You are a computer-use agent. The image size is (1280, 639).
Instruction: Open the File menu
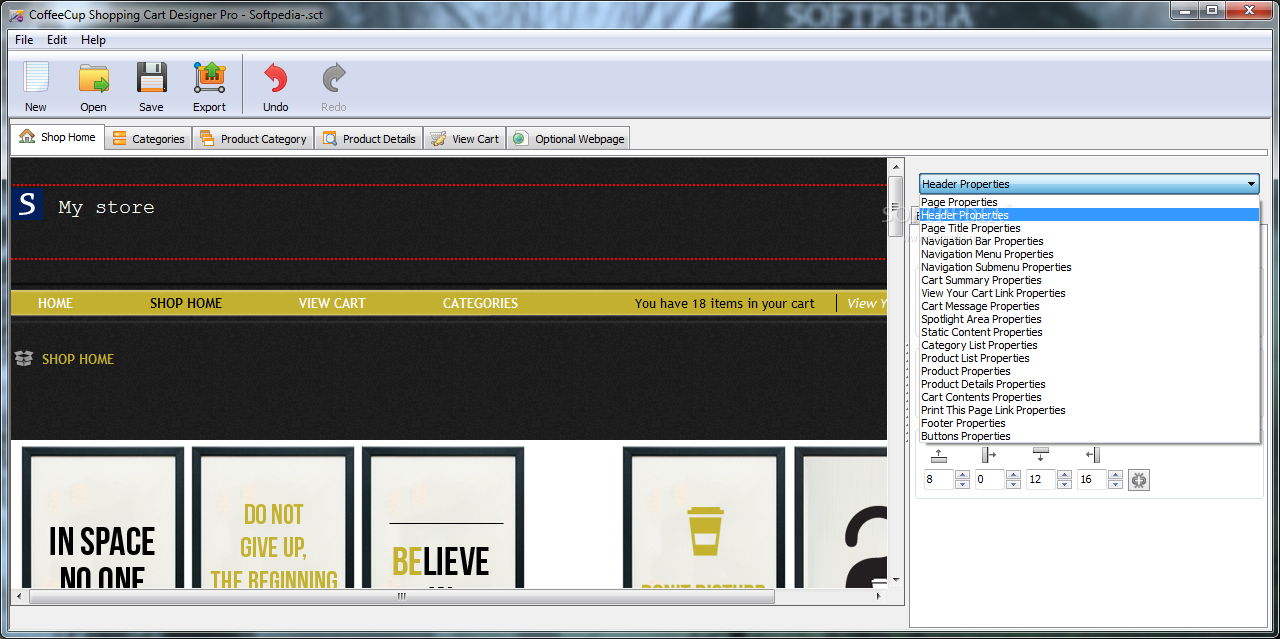coord(24,40)
